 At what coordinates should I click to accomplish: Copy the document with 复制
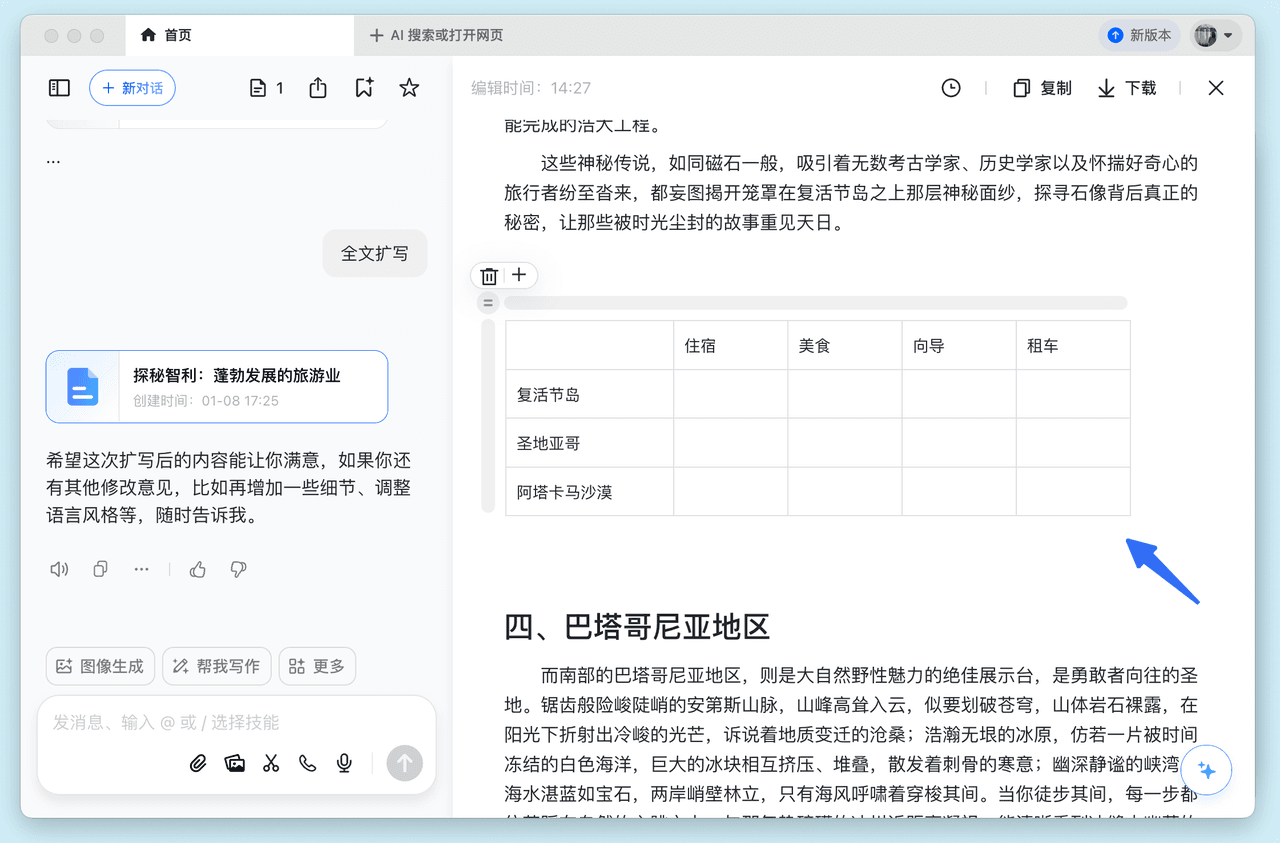click(1042, 88)
